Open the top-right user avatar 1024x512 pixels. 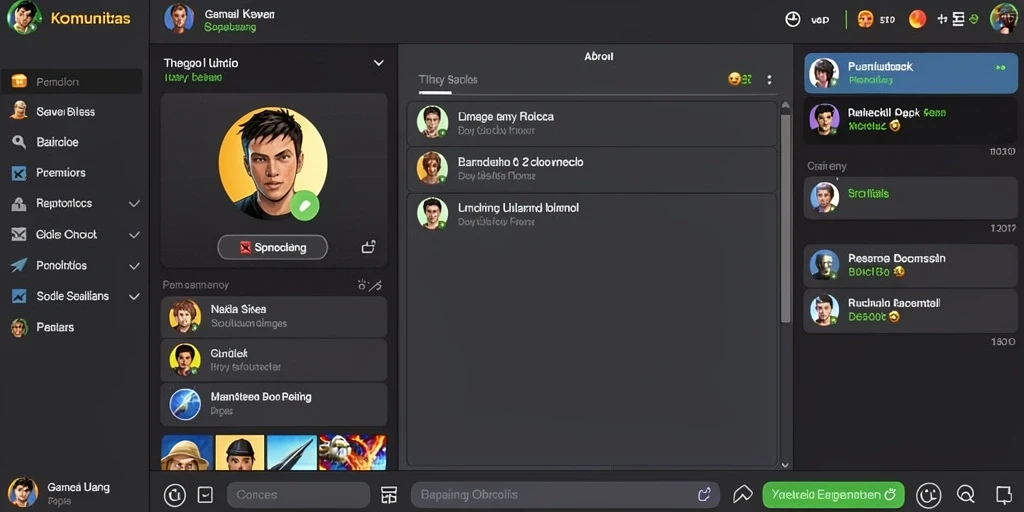tap(1004, 18)
